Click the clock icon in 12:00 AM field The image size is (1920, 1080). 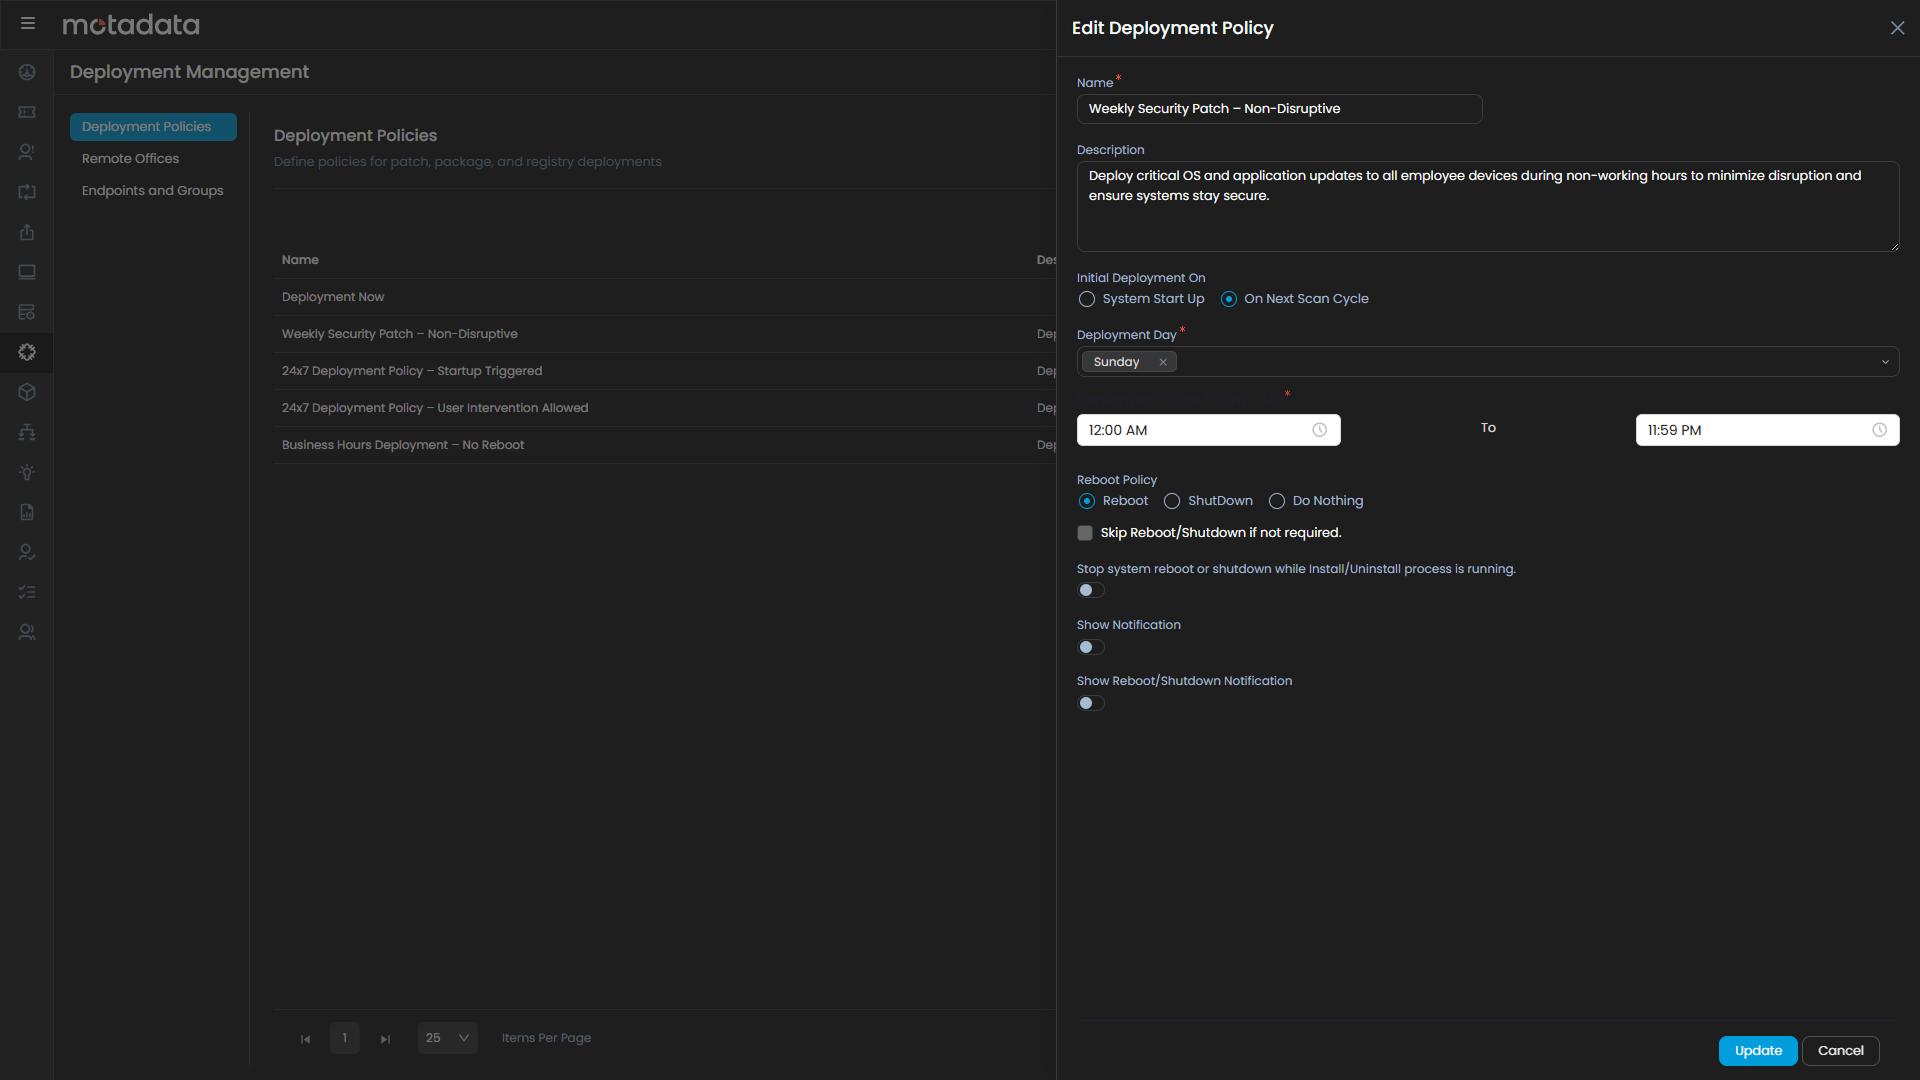coord(1319,430)
